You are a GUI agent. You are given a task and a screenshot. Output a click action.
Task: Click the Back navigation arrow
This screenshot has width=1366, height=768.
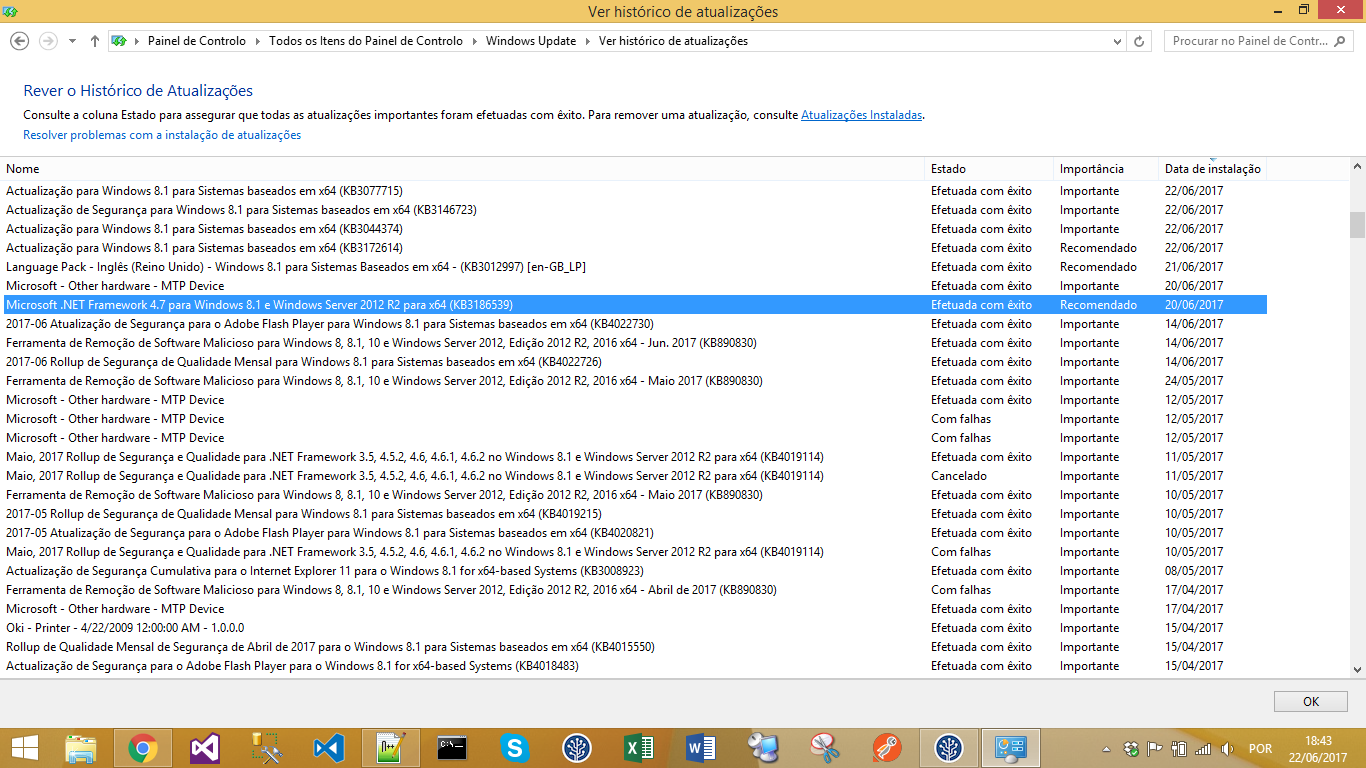(x=19, y=41)
